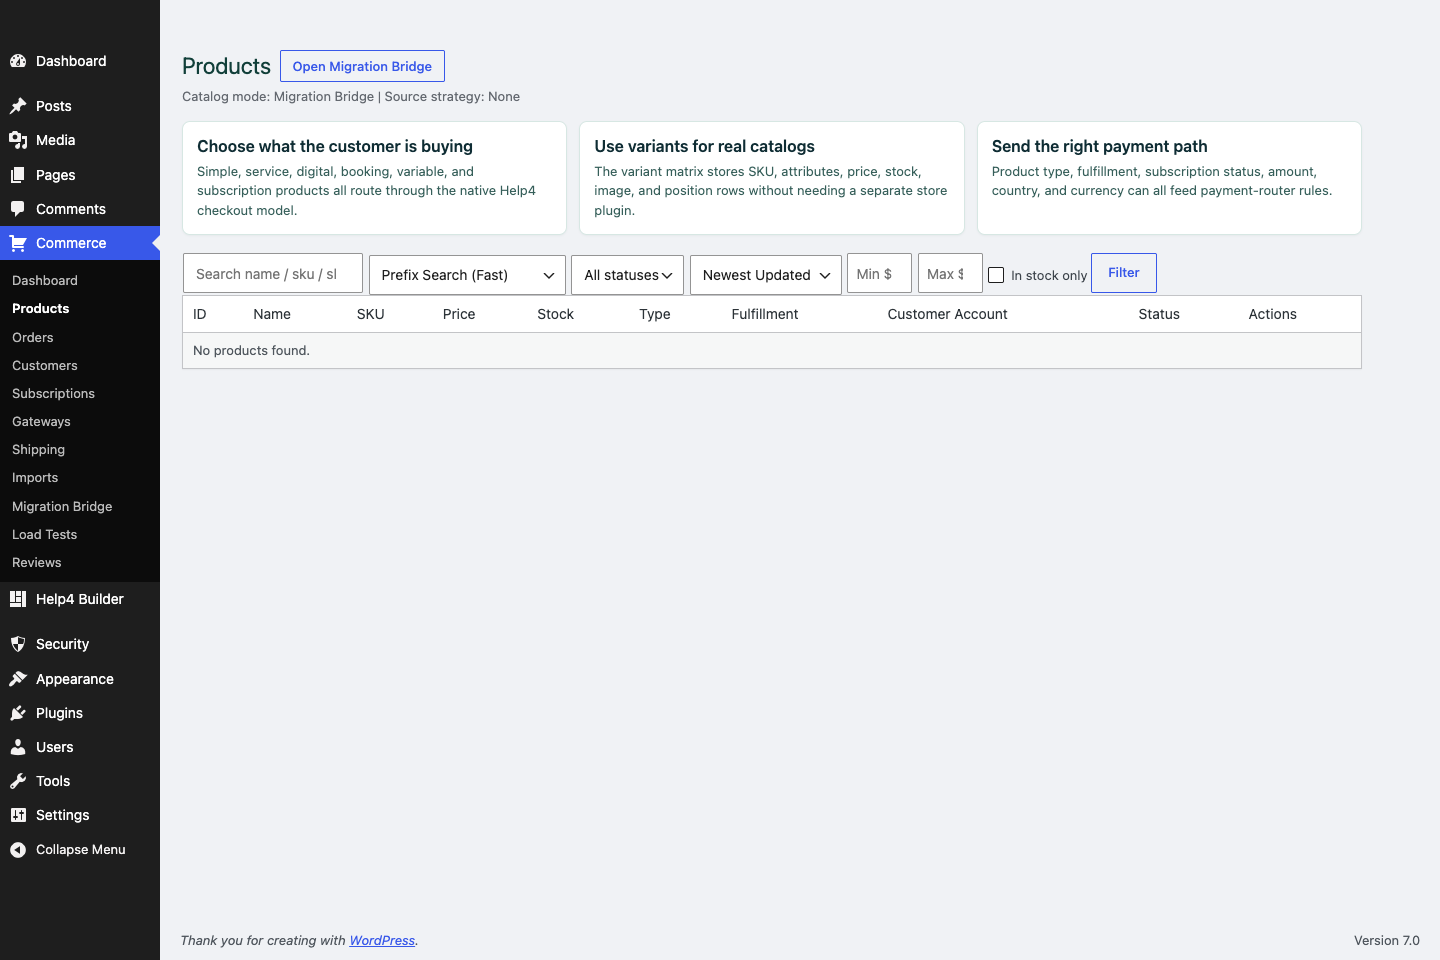The width and height of the screenshot is (1440, 960).
Task: Click the SKU column header
Action: 371,314
